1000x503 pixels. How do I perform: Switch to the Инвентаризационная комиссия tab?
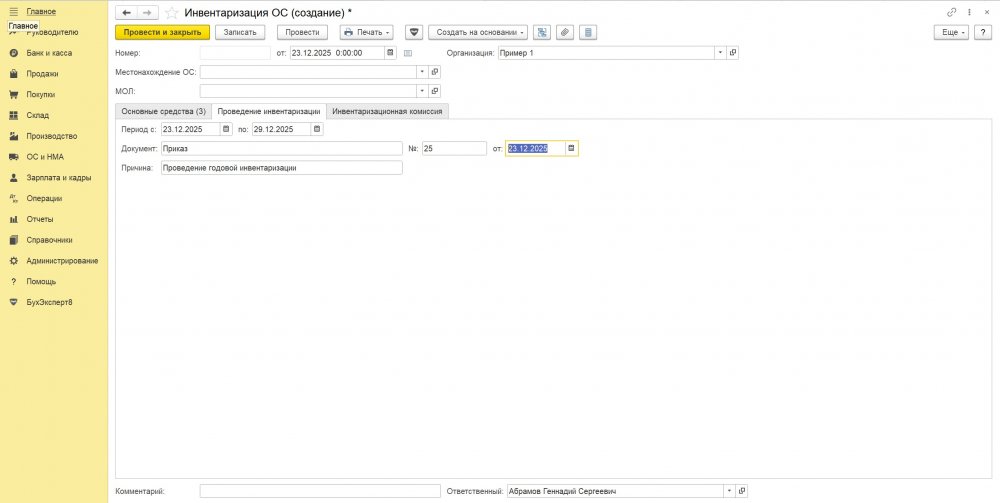pyautogui.click(x=388, y=111)
